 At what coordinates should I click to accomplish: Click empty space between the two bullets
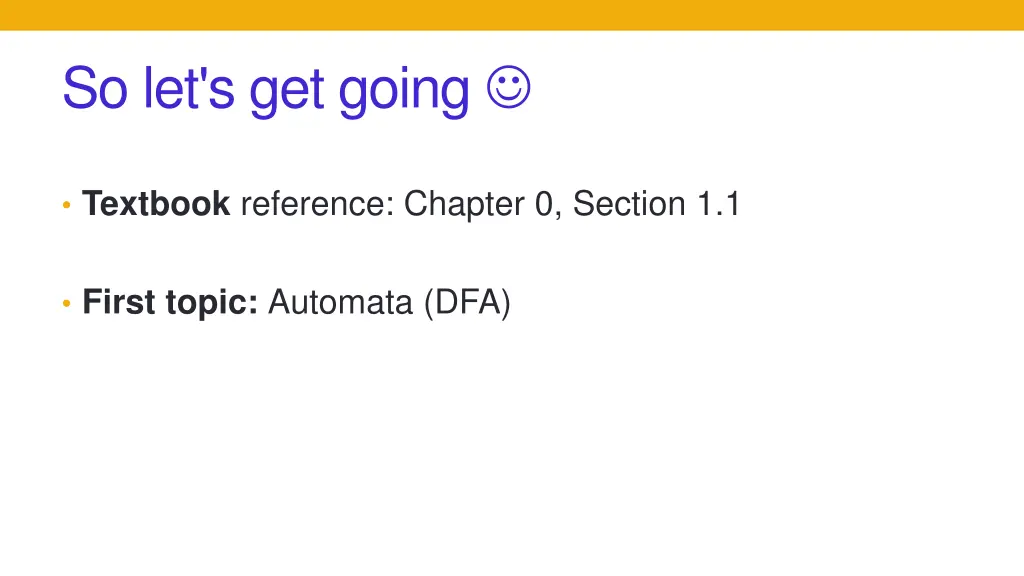click(x=392, y=253)
